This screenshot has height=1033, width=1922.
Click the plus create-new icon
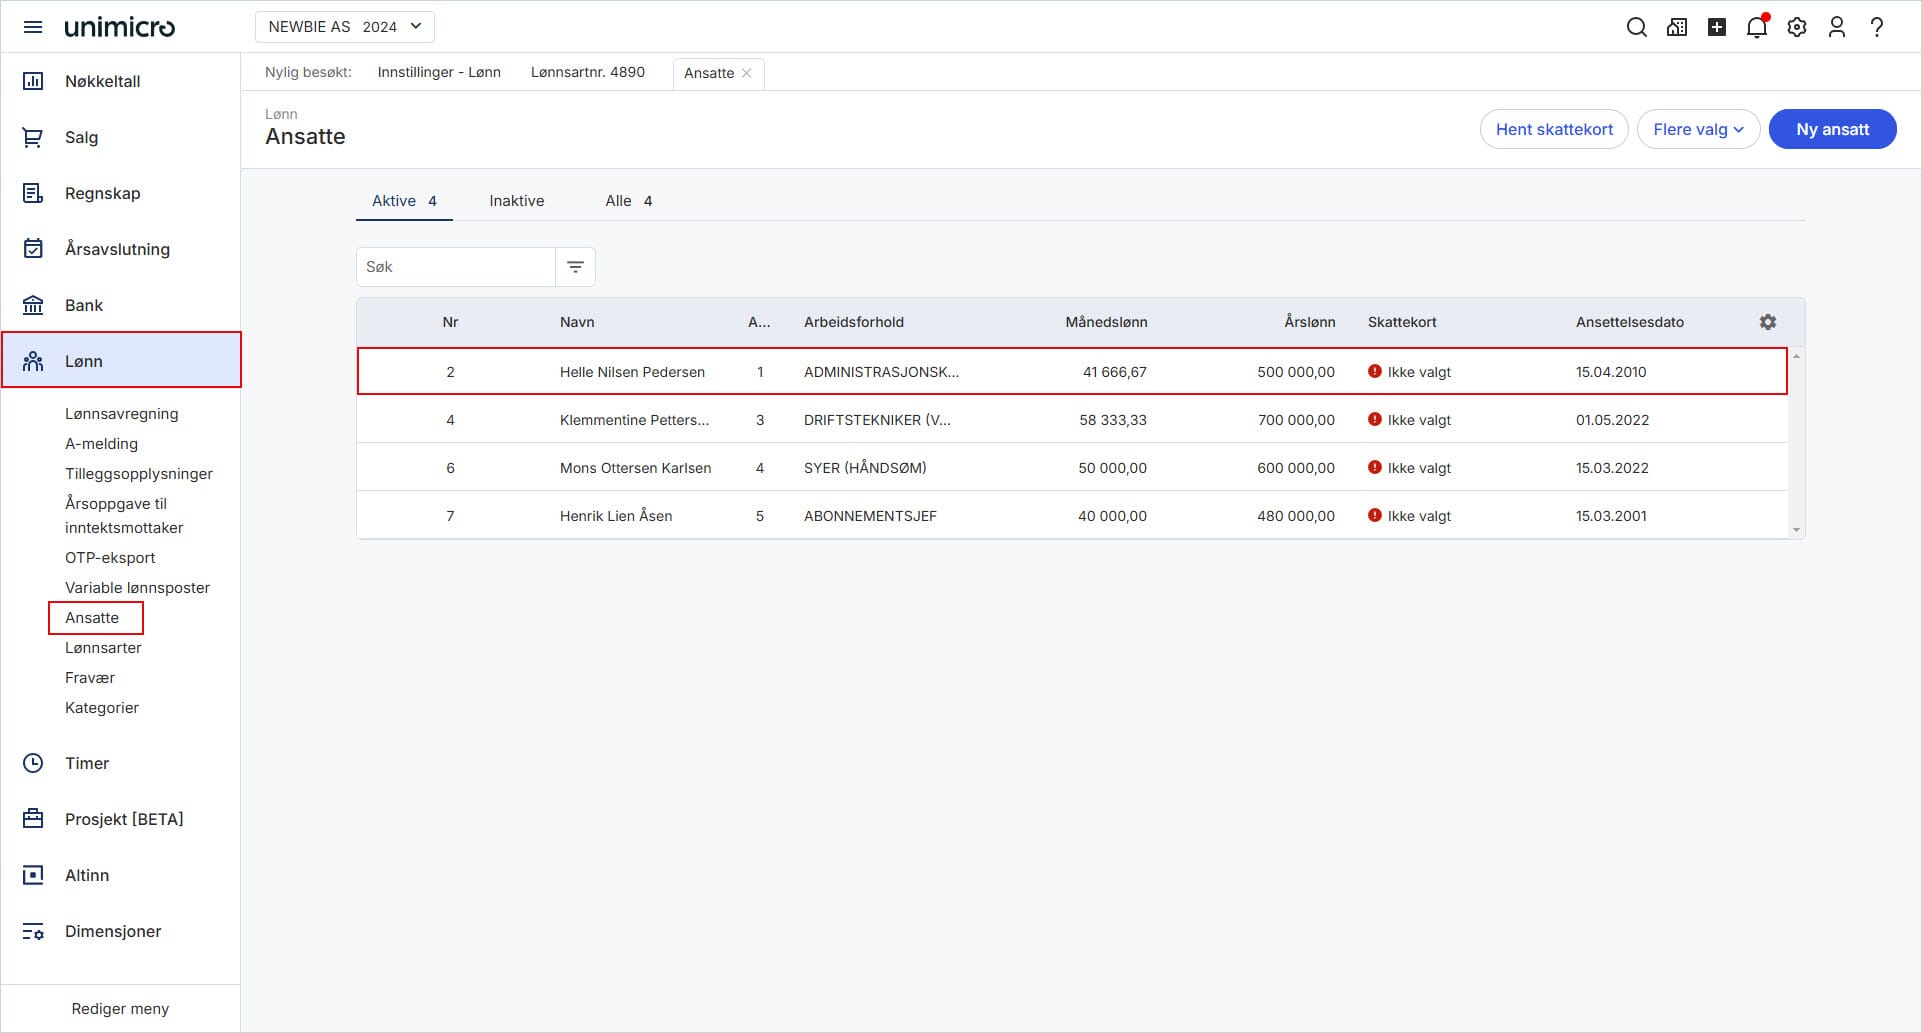pos(1717,27)
